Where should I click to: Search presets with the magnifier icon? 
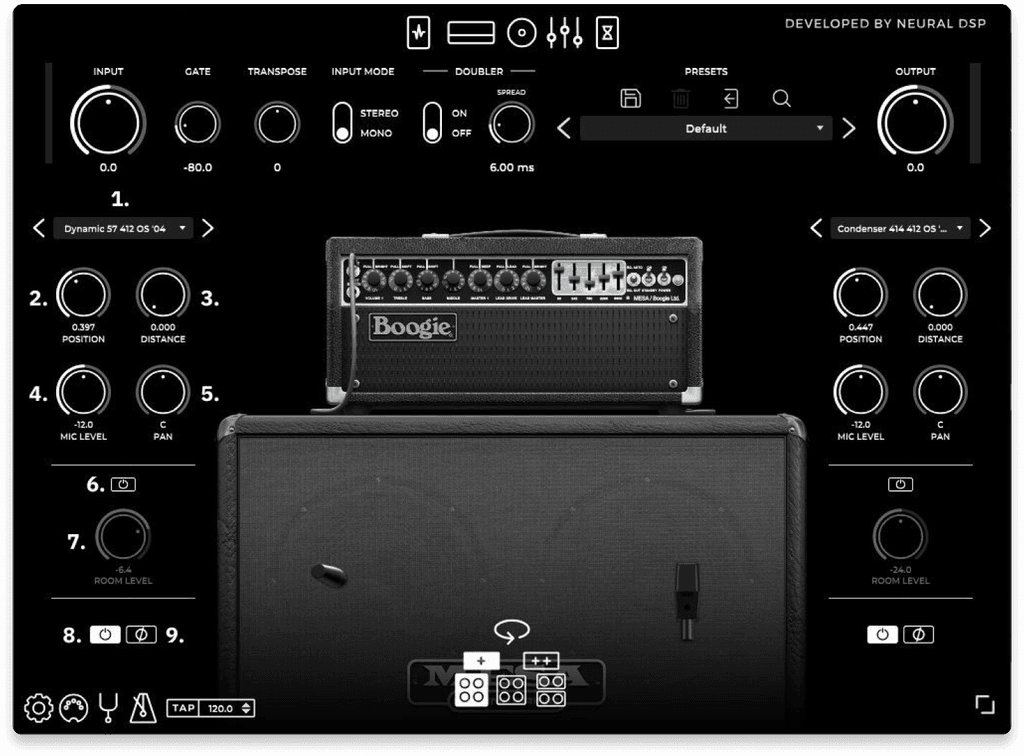tap(782, 98)
